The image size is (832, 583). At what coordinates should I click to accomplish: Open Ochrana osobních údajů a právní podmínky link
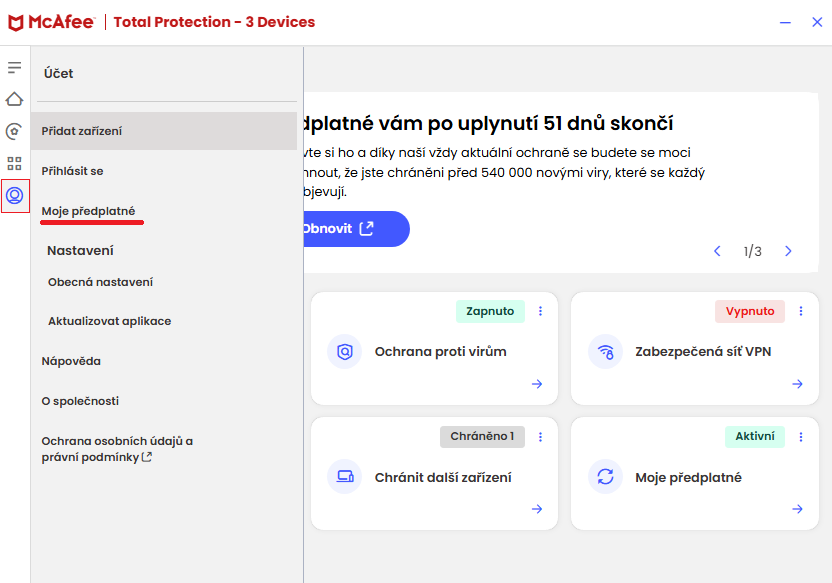click(117, 449)
